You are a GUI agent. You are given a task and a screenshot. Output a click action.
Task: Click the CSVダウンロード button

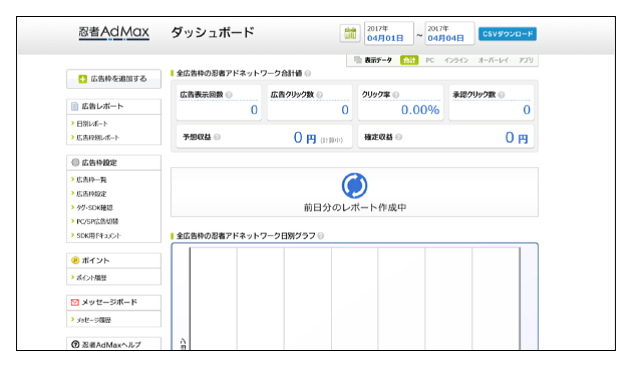pyautogui.click(x=507, y=34)
